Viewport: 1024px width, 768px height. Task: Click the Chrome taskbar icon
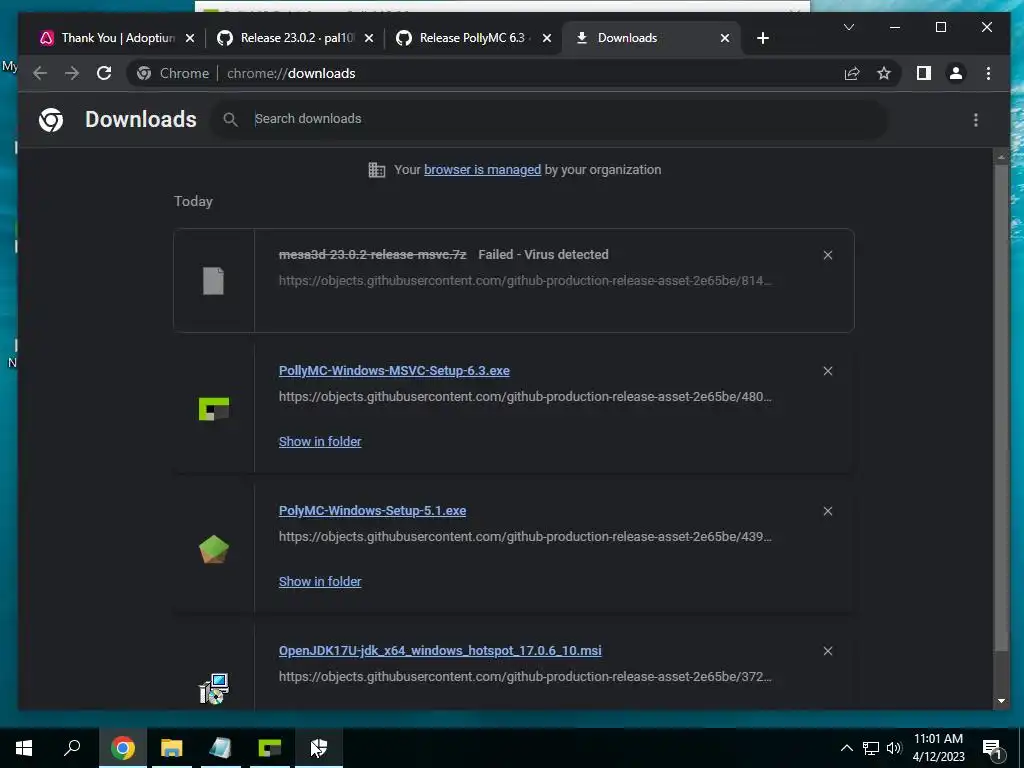coord(122,748)
